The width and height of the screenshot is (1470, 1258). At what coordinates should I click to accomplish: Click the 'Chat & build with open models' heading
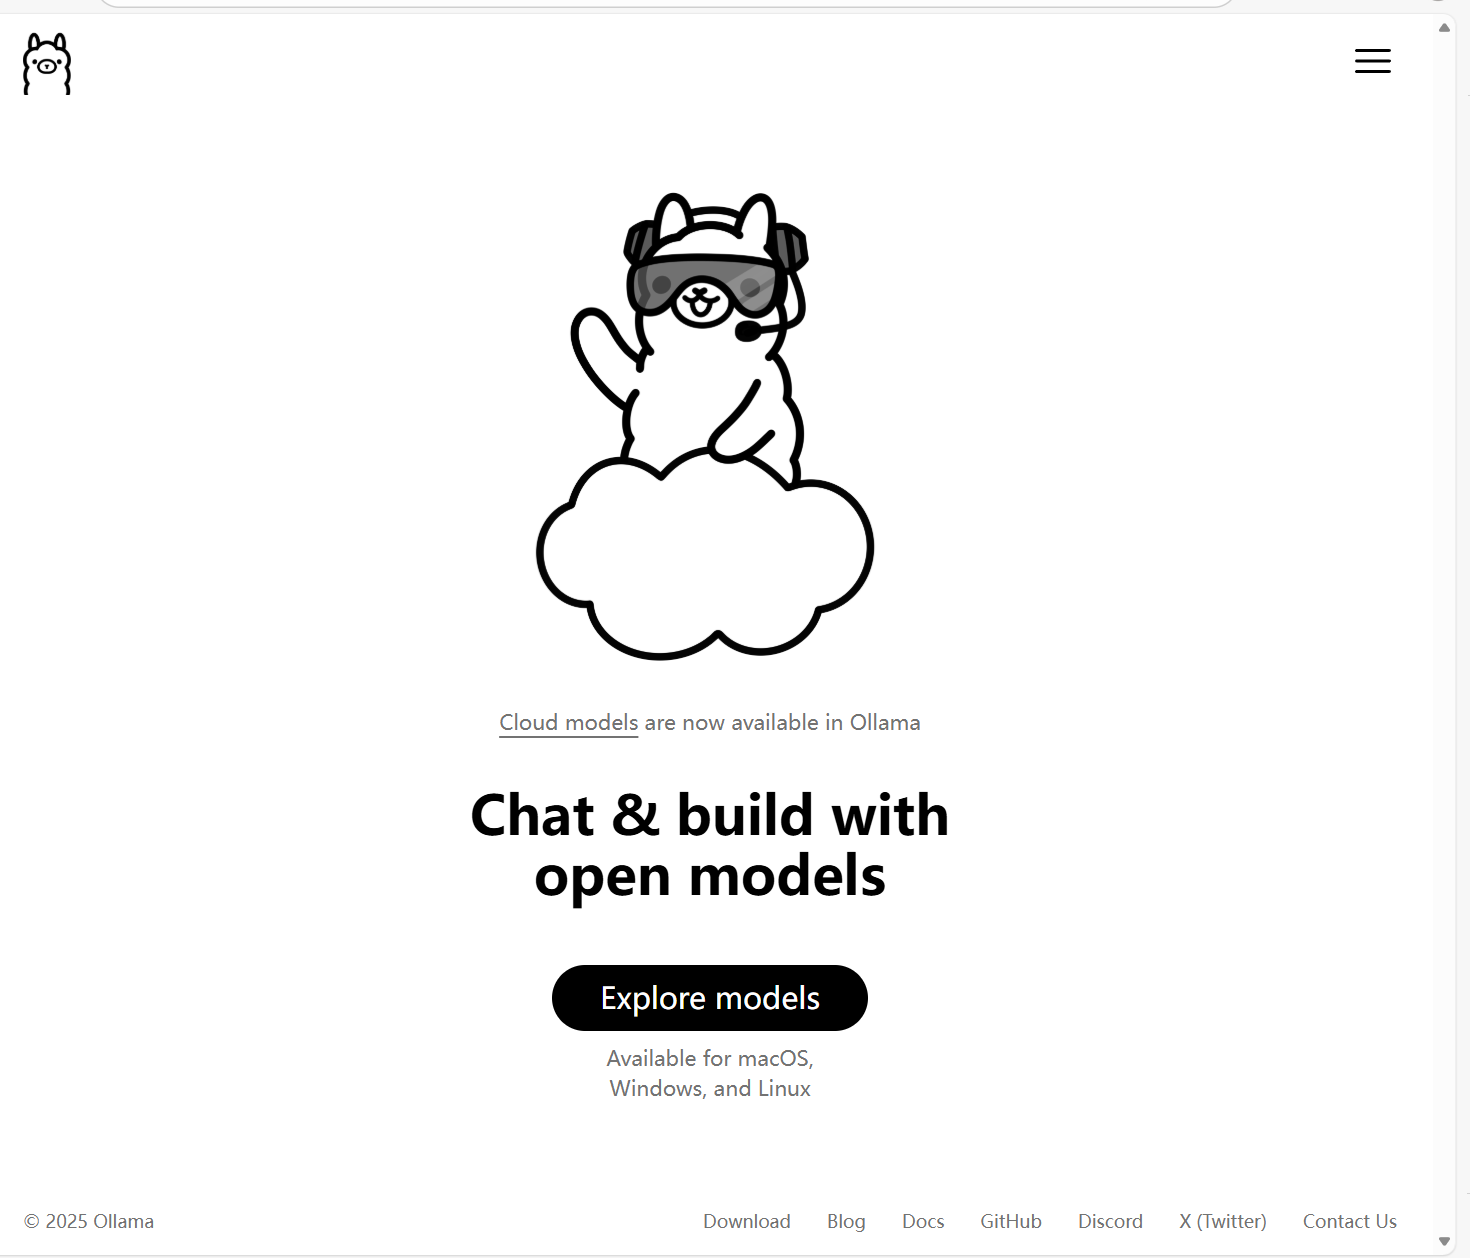click(x=710, y=845)
